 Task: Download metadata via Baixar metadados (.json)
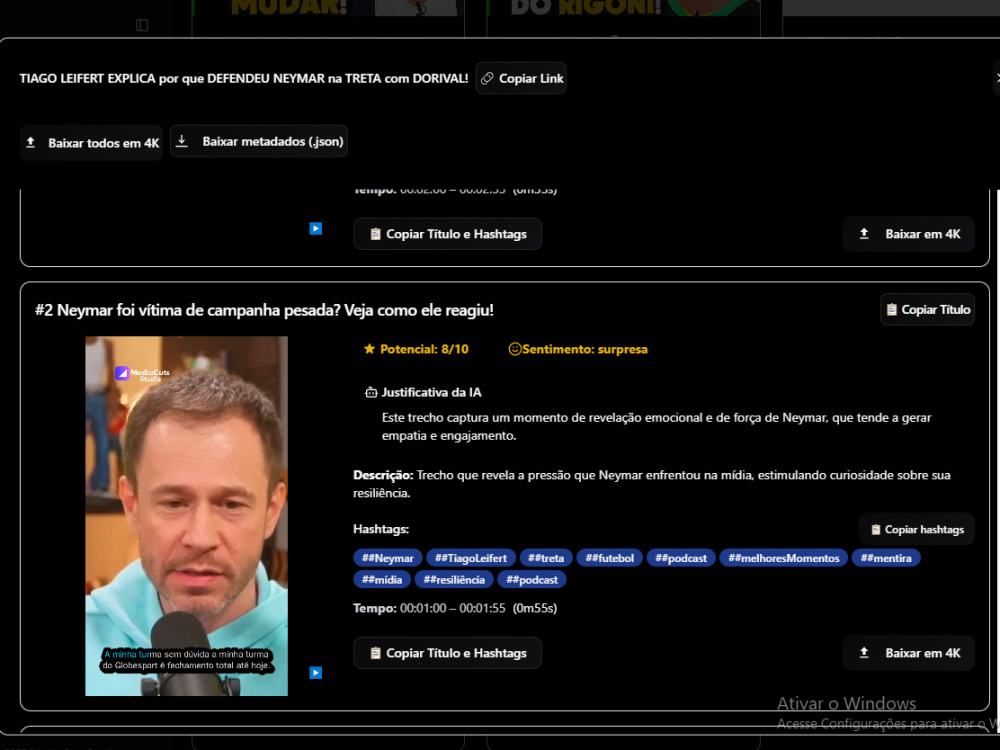(259, 142)
